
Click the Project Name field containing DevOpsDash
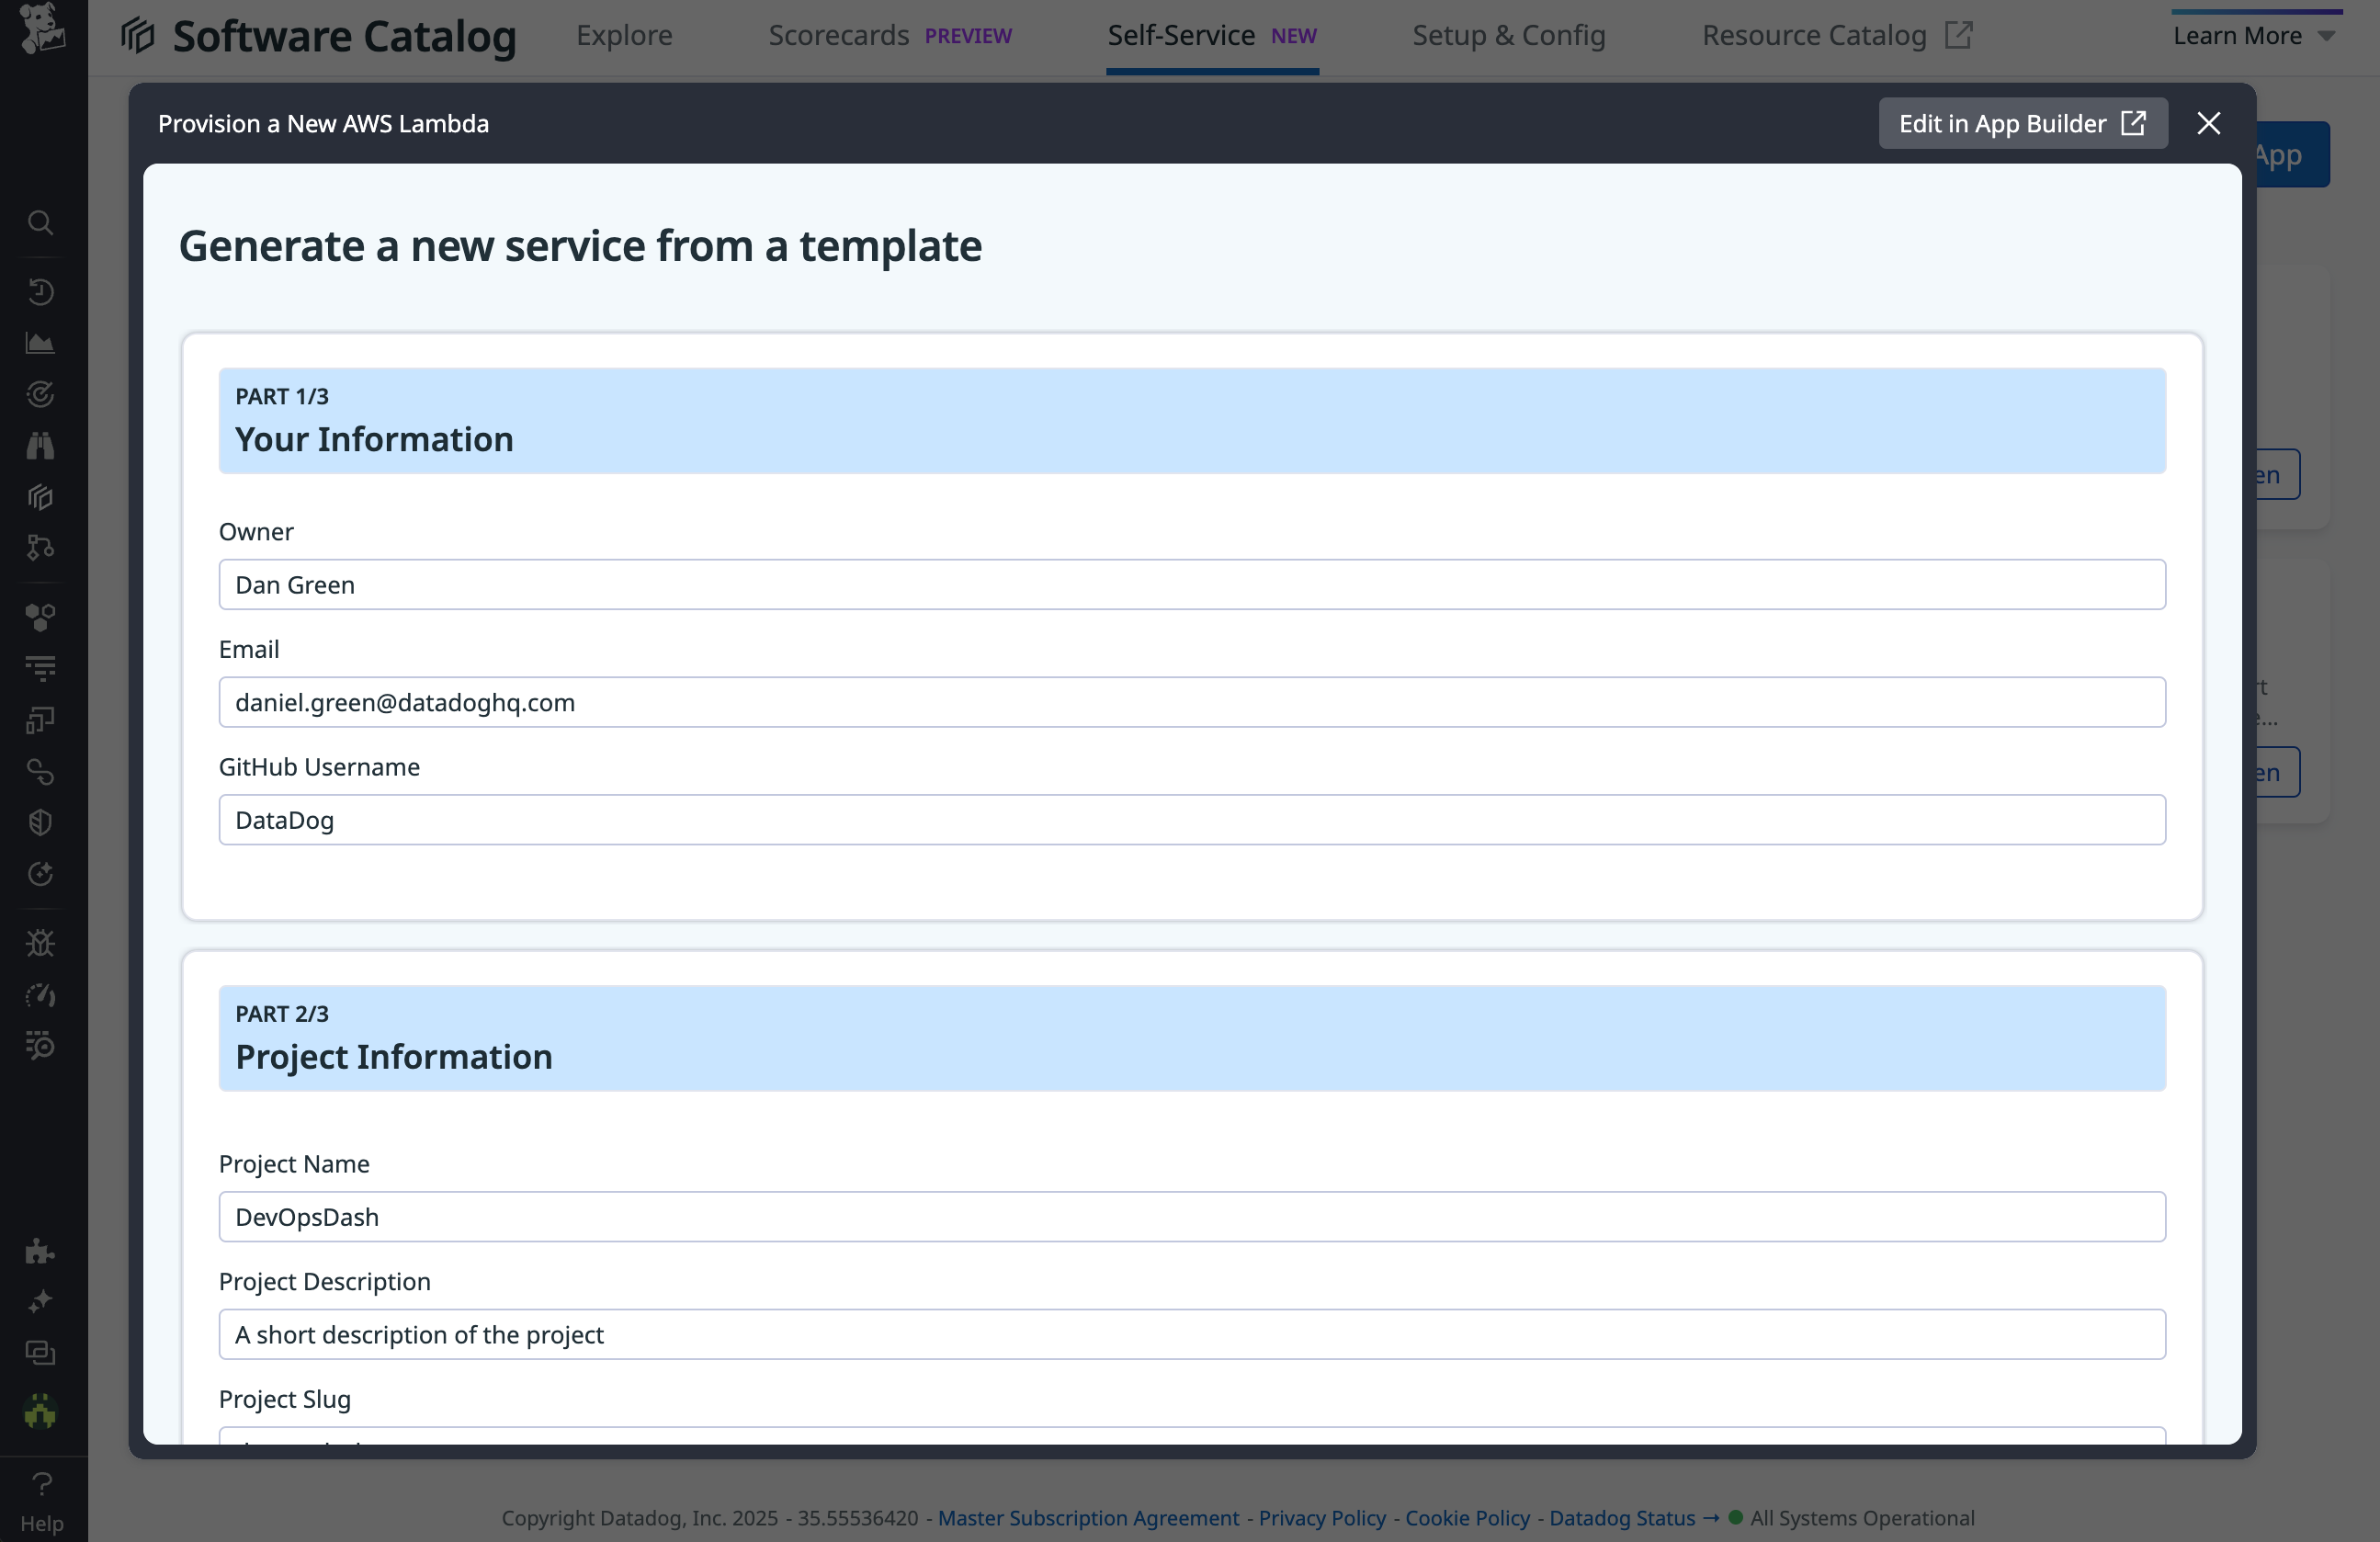(x=1191, y=1216)
